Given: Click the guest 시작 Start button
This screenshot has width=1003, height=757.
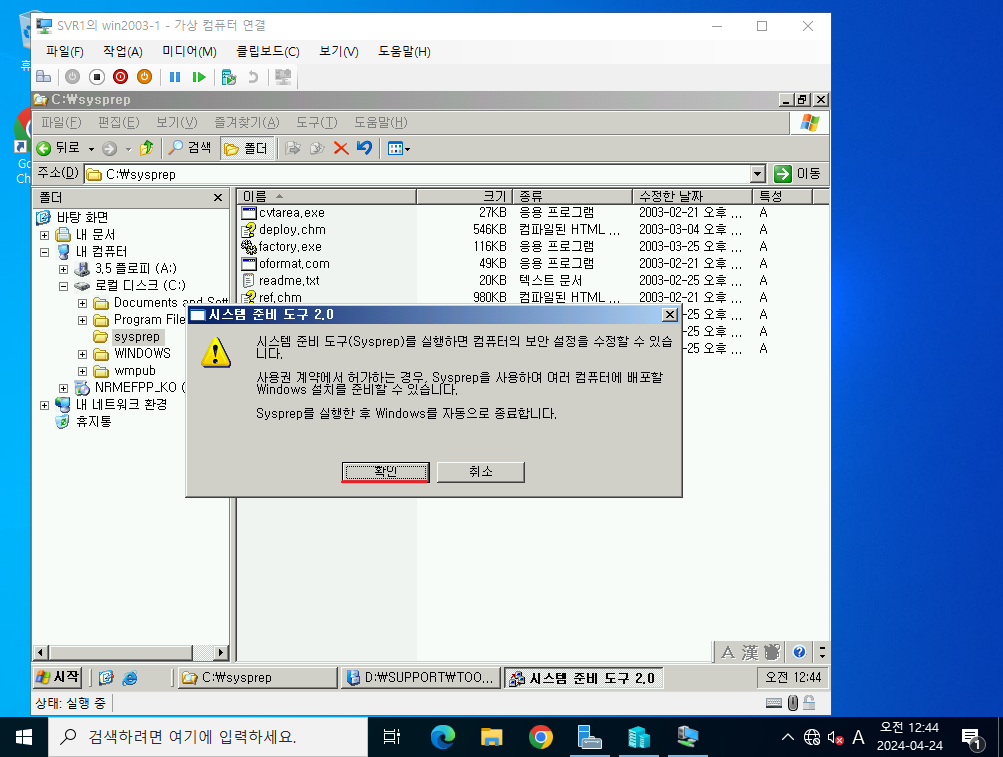Looking at the screenshot, I should click(58, 677).
